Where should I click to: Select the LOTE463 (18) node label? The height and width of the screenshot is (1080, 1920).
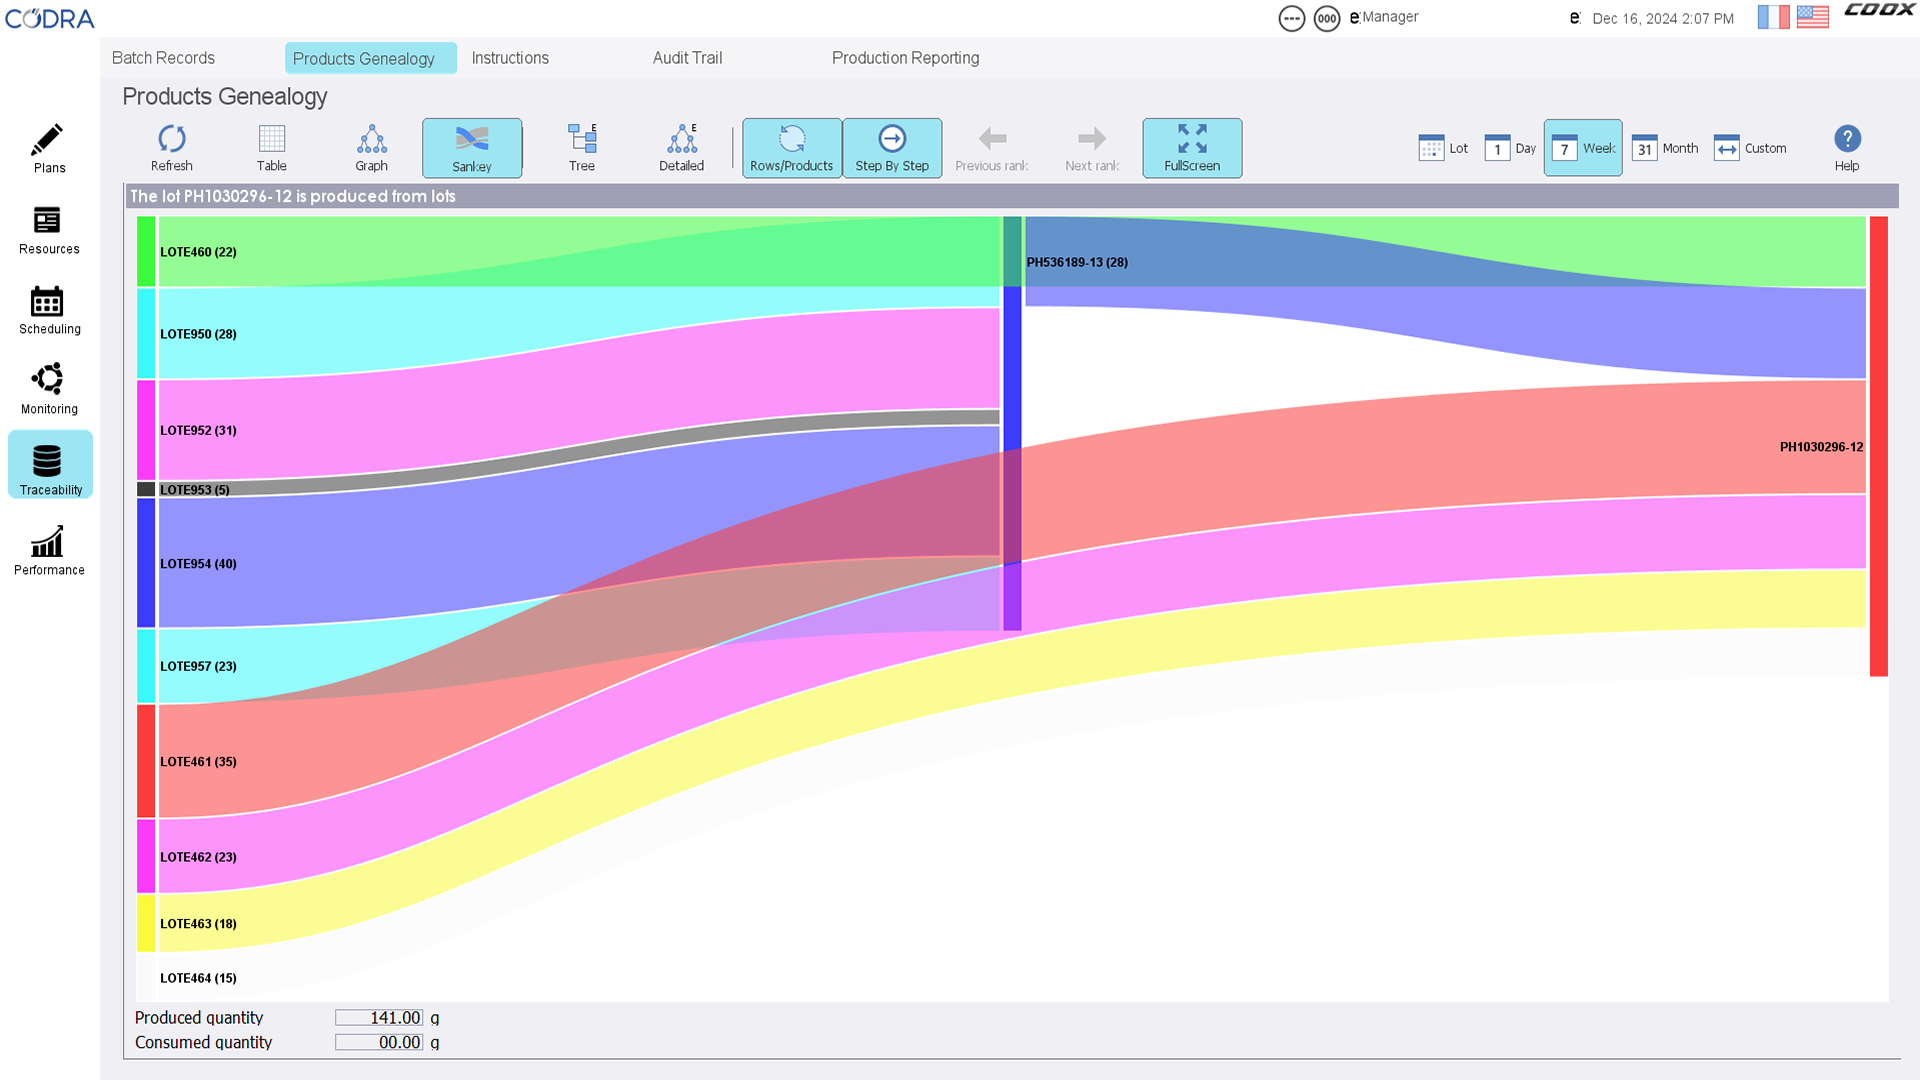[198, 924]
